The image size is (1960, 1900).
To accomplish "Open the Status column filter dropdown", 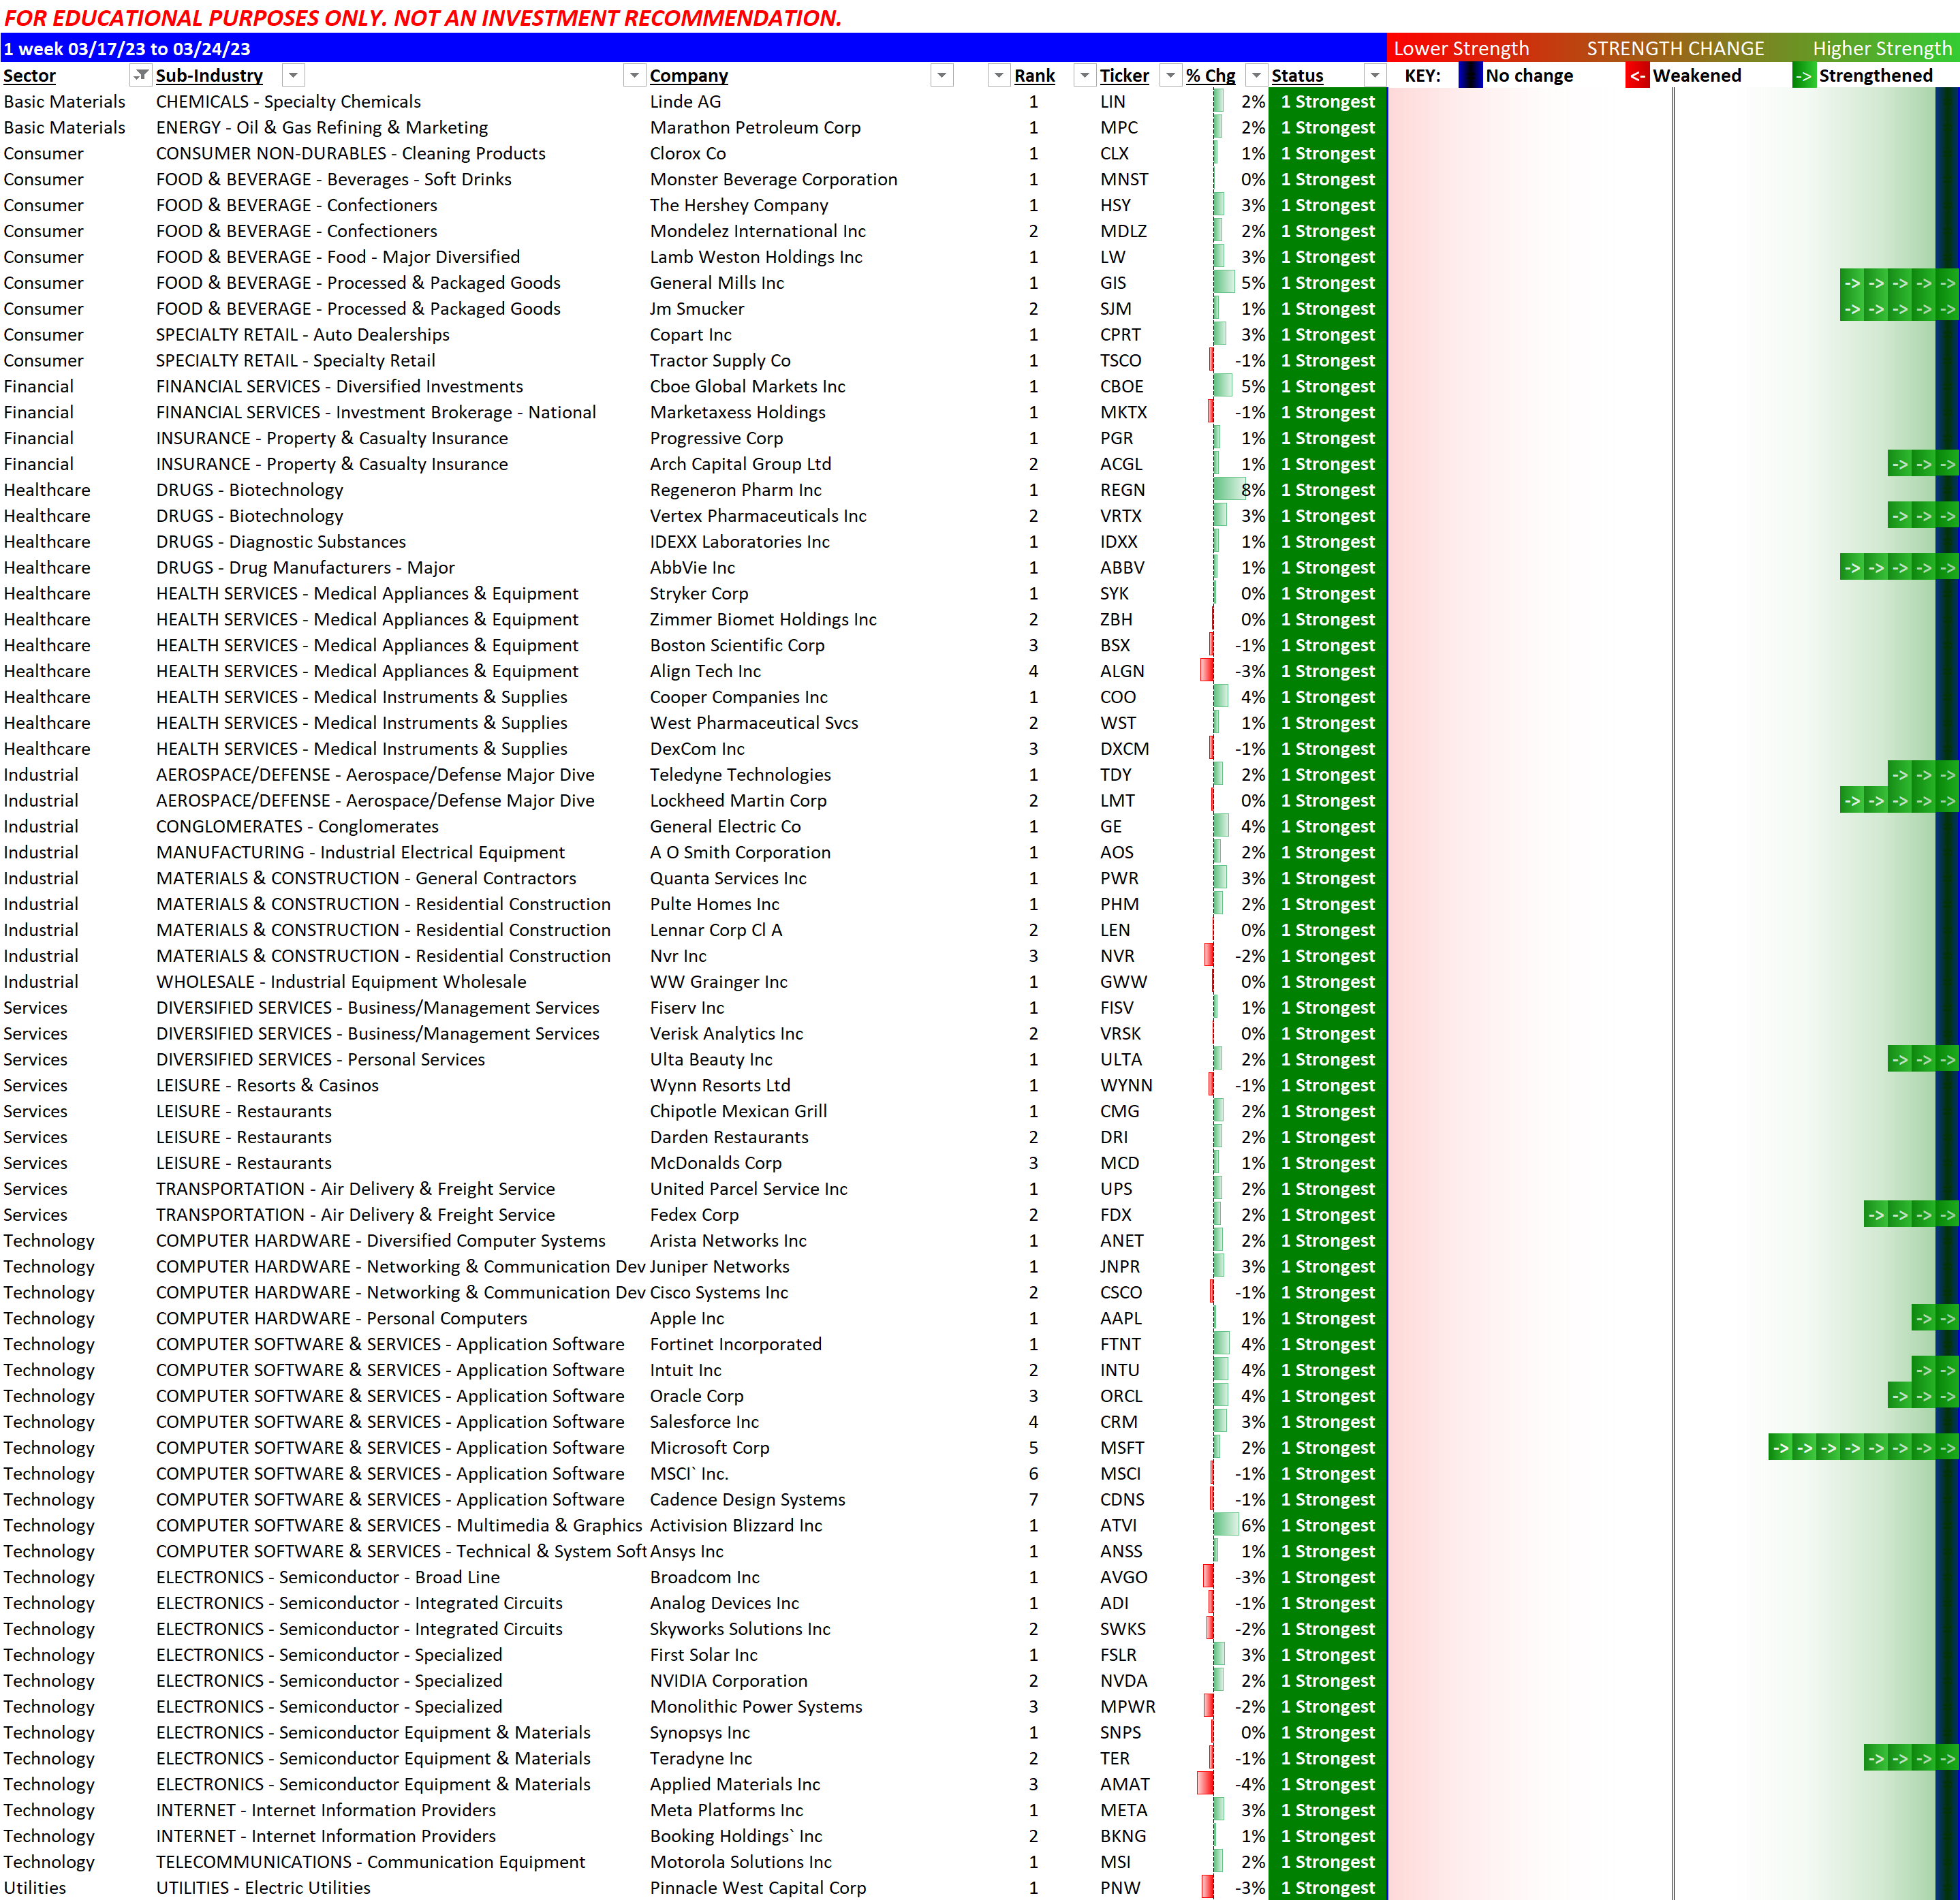I will [1375, 75].
